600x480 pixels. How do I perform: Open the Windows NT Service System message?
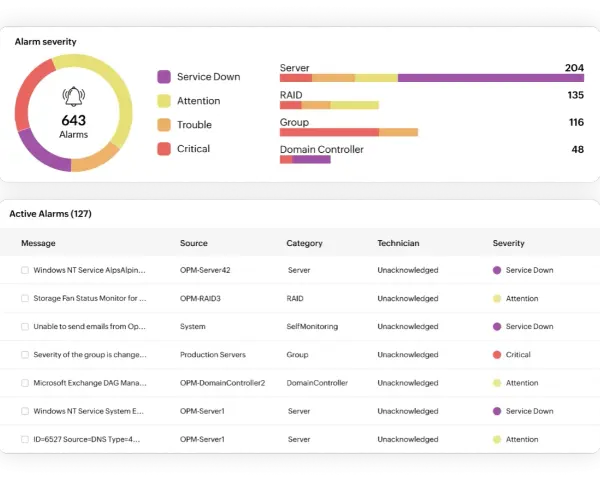[x=88, y=411]
